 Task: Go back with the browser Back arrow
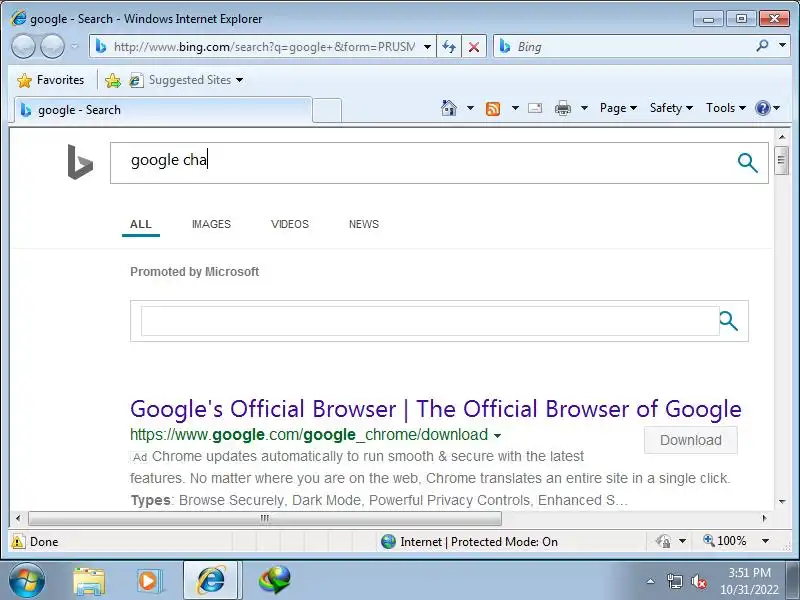click(x=23, y=47)
